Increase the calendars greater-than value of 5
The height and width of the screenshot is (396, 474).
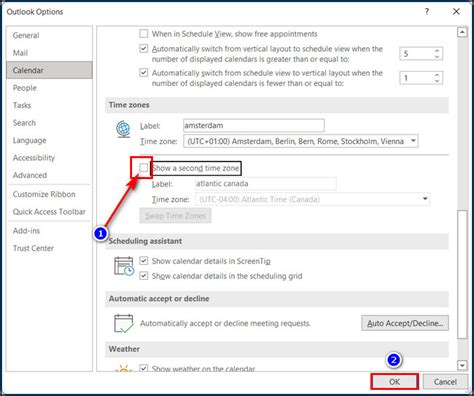pos(437,51)
